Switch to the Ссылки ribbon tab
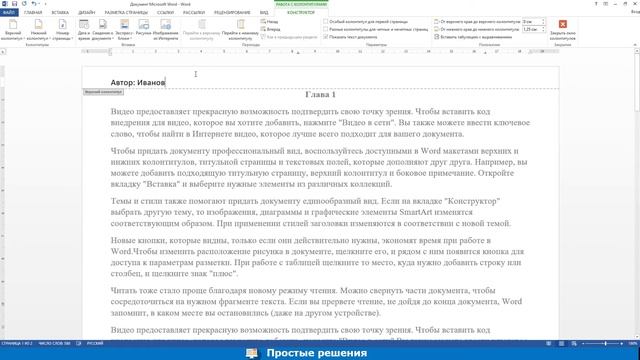The image size is (640, 360). tap(165, 13)
